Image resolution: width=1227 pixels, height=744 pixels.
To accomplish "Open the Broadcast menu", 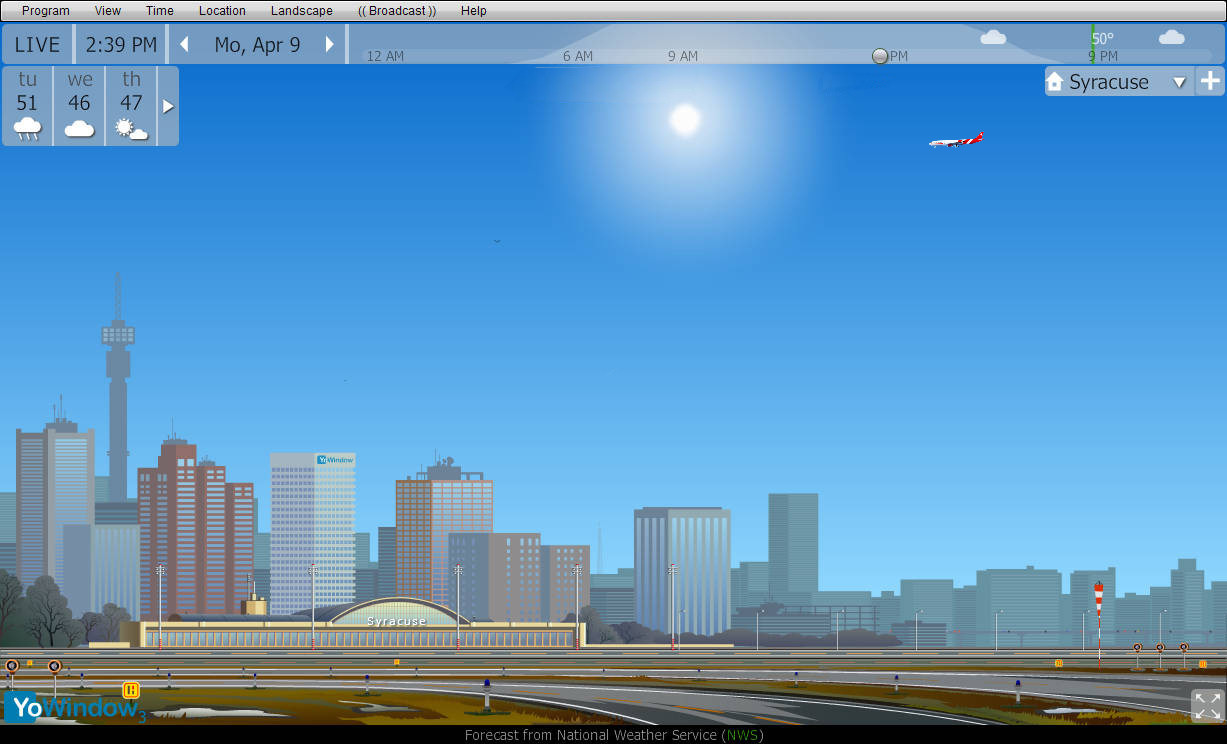I will coord(397,11).
